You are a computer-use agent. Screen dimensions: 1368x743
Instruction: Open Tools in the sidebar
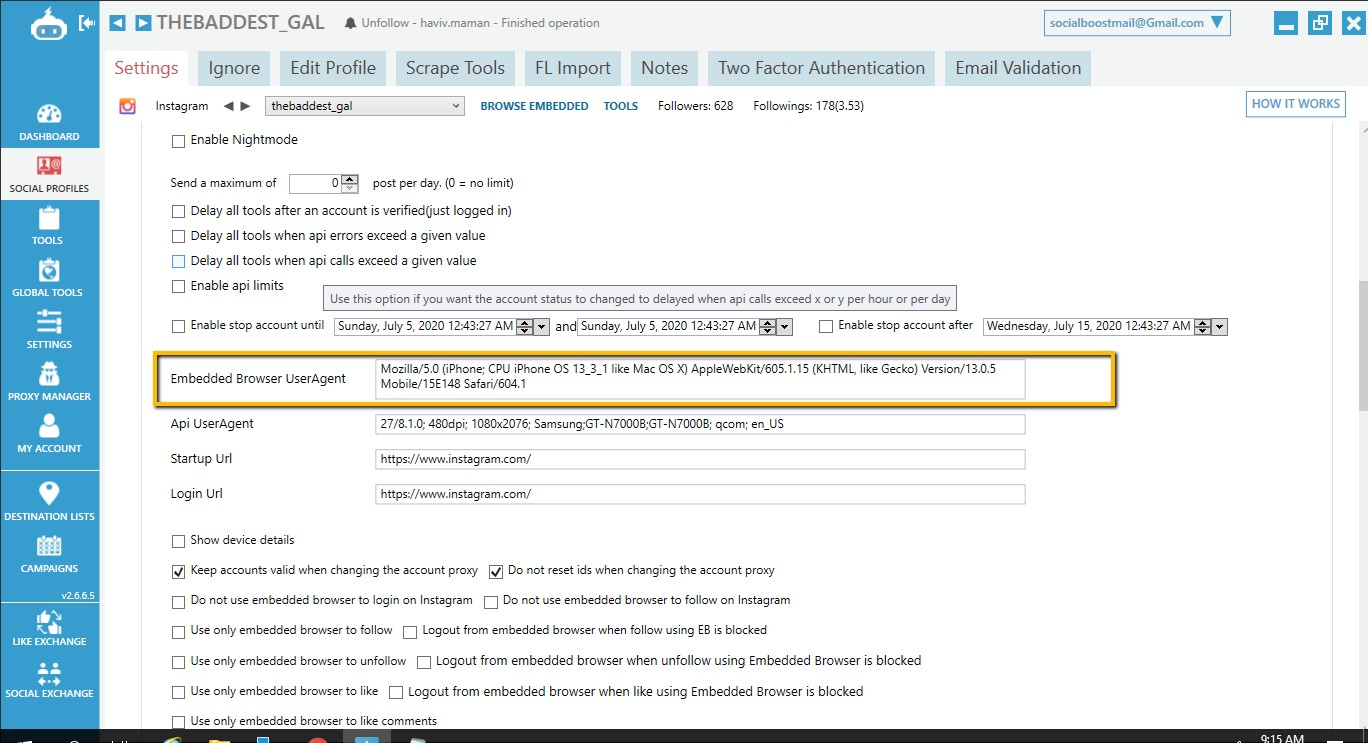(x=49, y=227)
